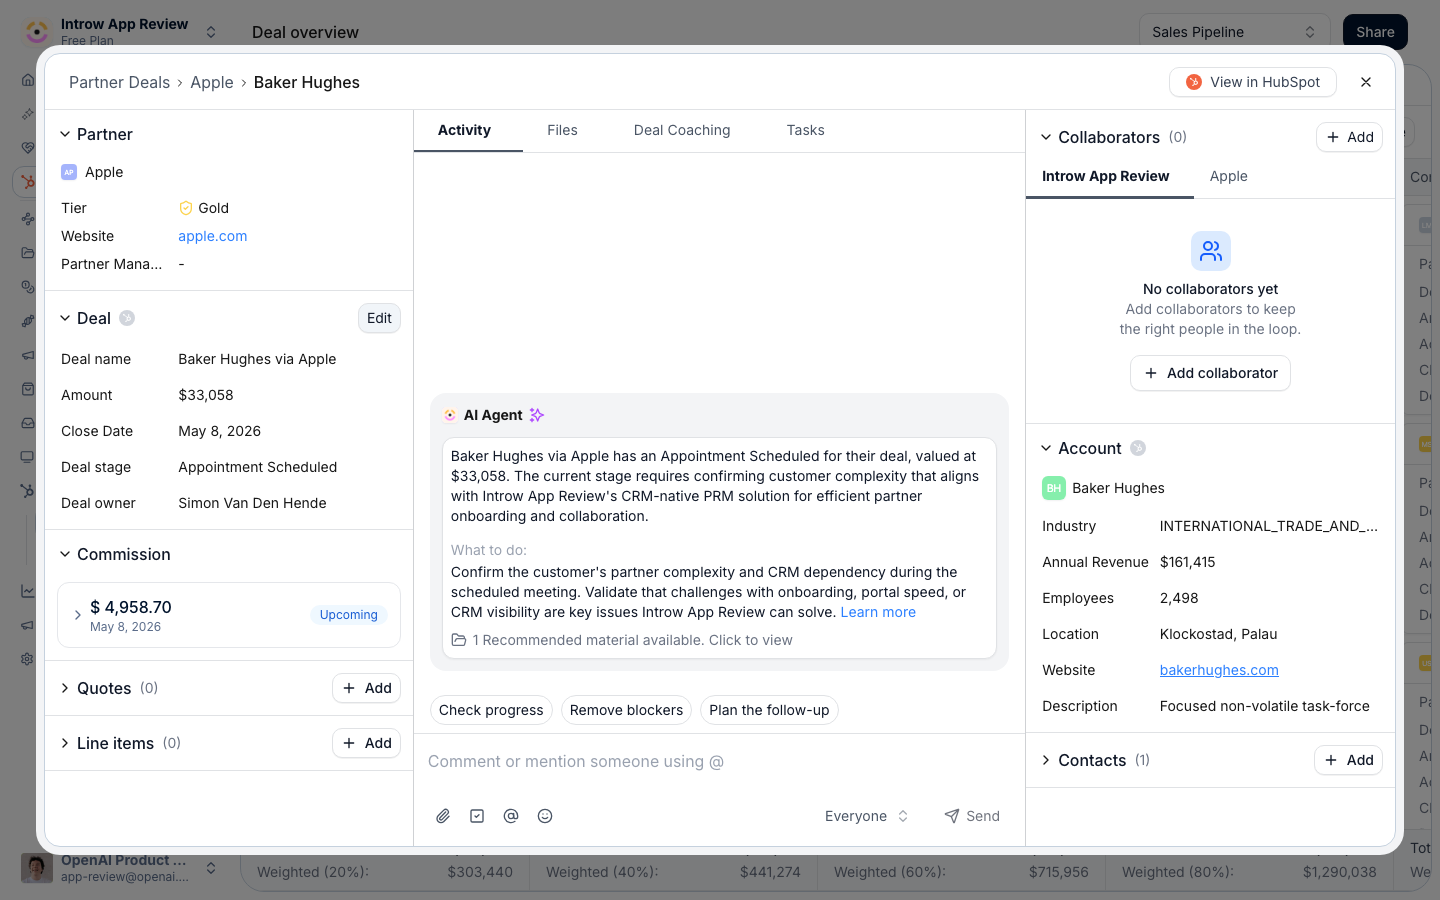The width and height of the screenshot is (1440, 900).
Task: Click the Introw workspace logo at top left
Action: pyautogui.click(x=37, y=32)
